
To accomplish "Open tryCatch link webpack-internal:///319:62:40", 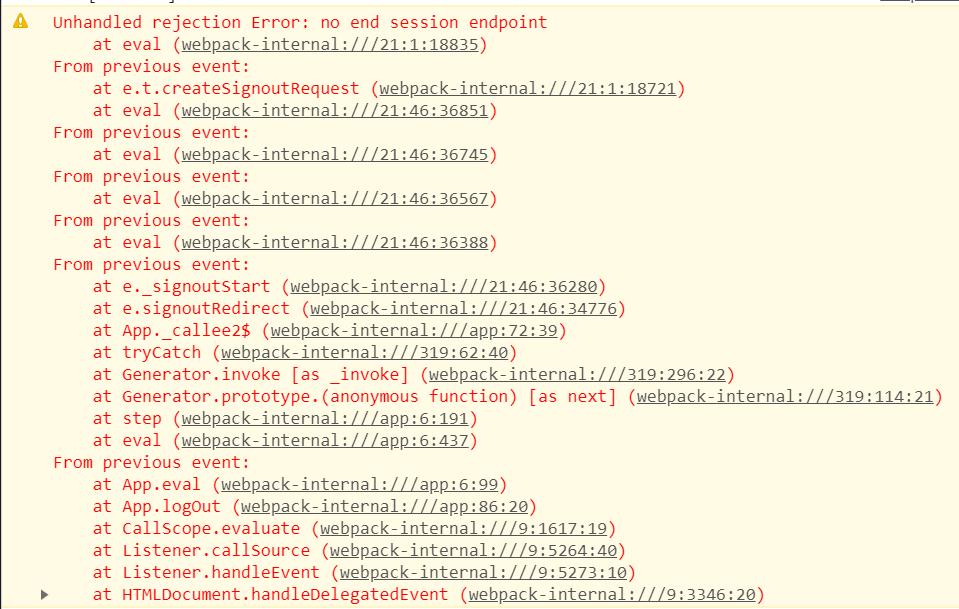I will point(365,353).
